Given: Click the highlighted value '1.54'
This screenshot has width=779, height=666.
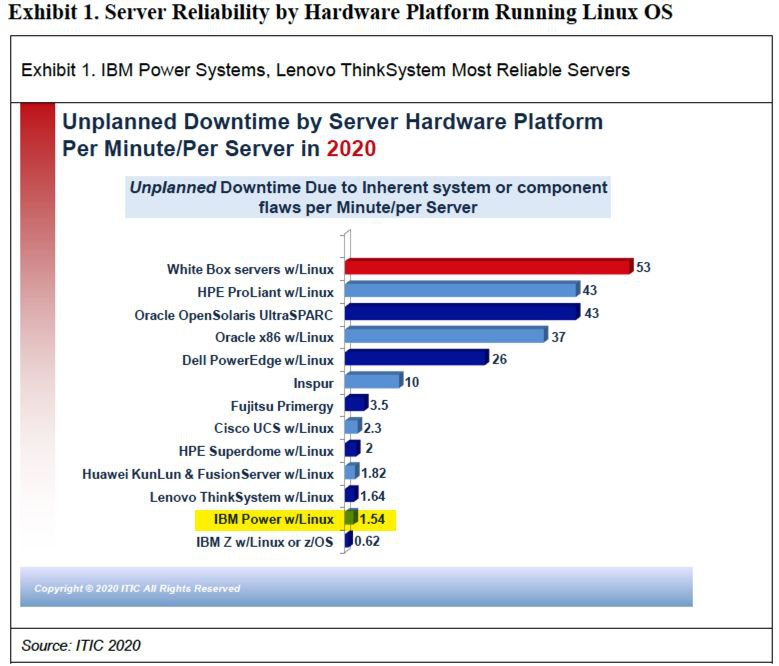Looking at the screenshot, I should click(372, 519).
